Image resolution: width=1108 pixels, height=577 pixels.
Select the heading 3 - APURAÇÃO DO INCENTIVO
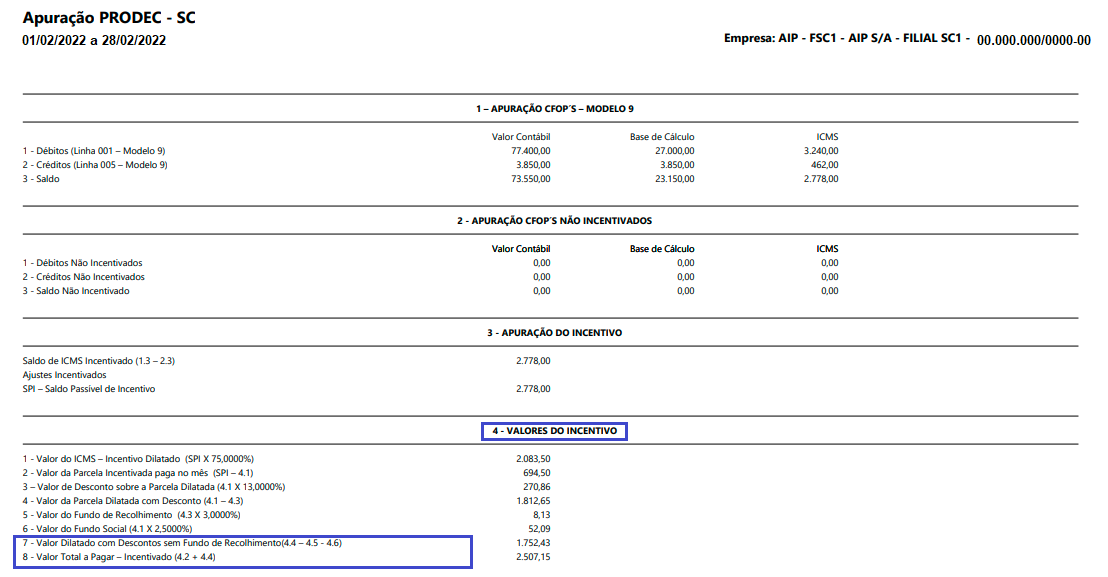point(555,333)
